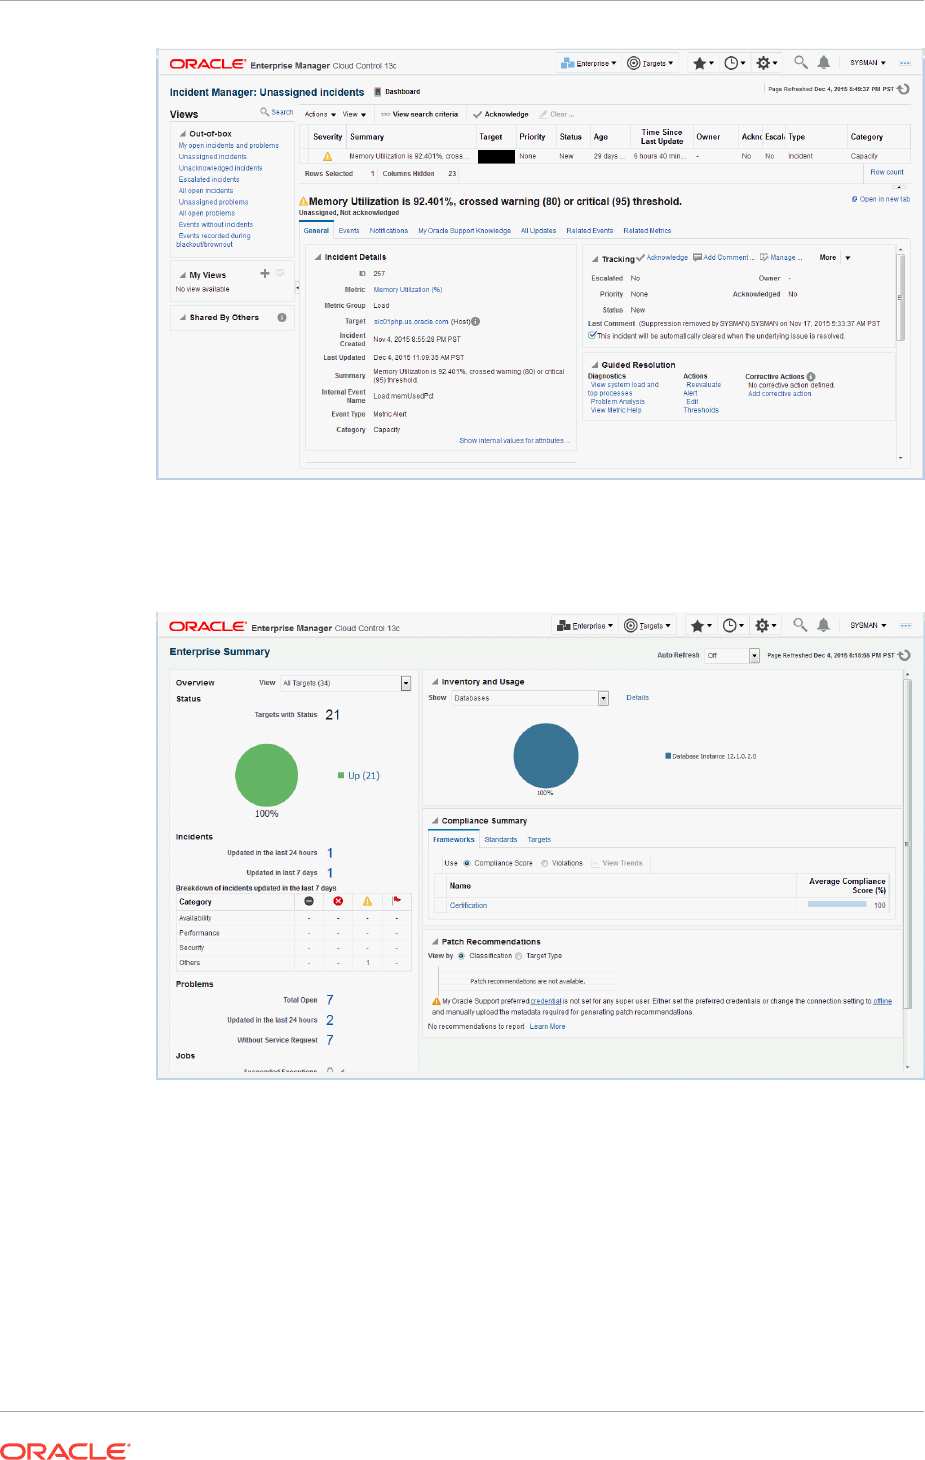The width and height of the screenshot is (925, 1460).
Task: Open History clock menu in Enterprise Summary window
Action: point(733,626)
